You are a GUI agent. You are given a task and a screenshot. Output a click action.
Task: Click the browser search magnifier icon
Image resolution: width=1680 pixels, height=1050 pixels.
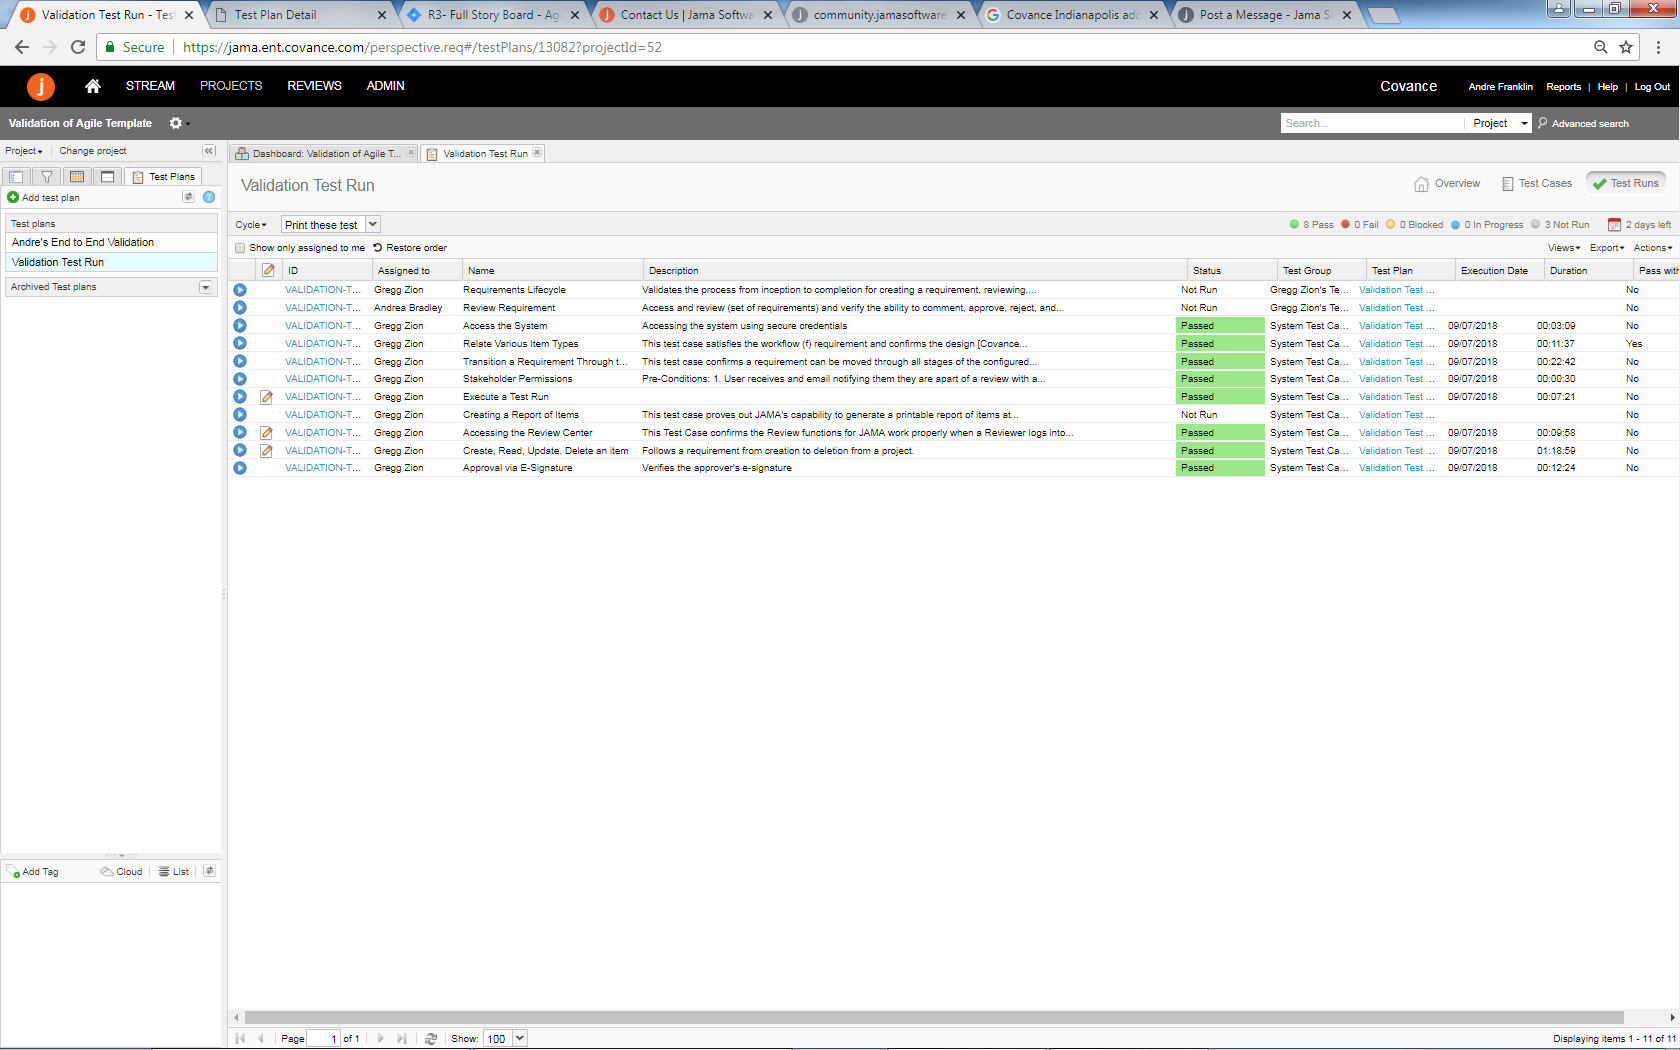[x=1601, y=47]
